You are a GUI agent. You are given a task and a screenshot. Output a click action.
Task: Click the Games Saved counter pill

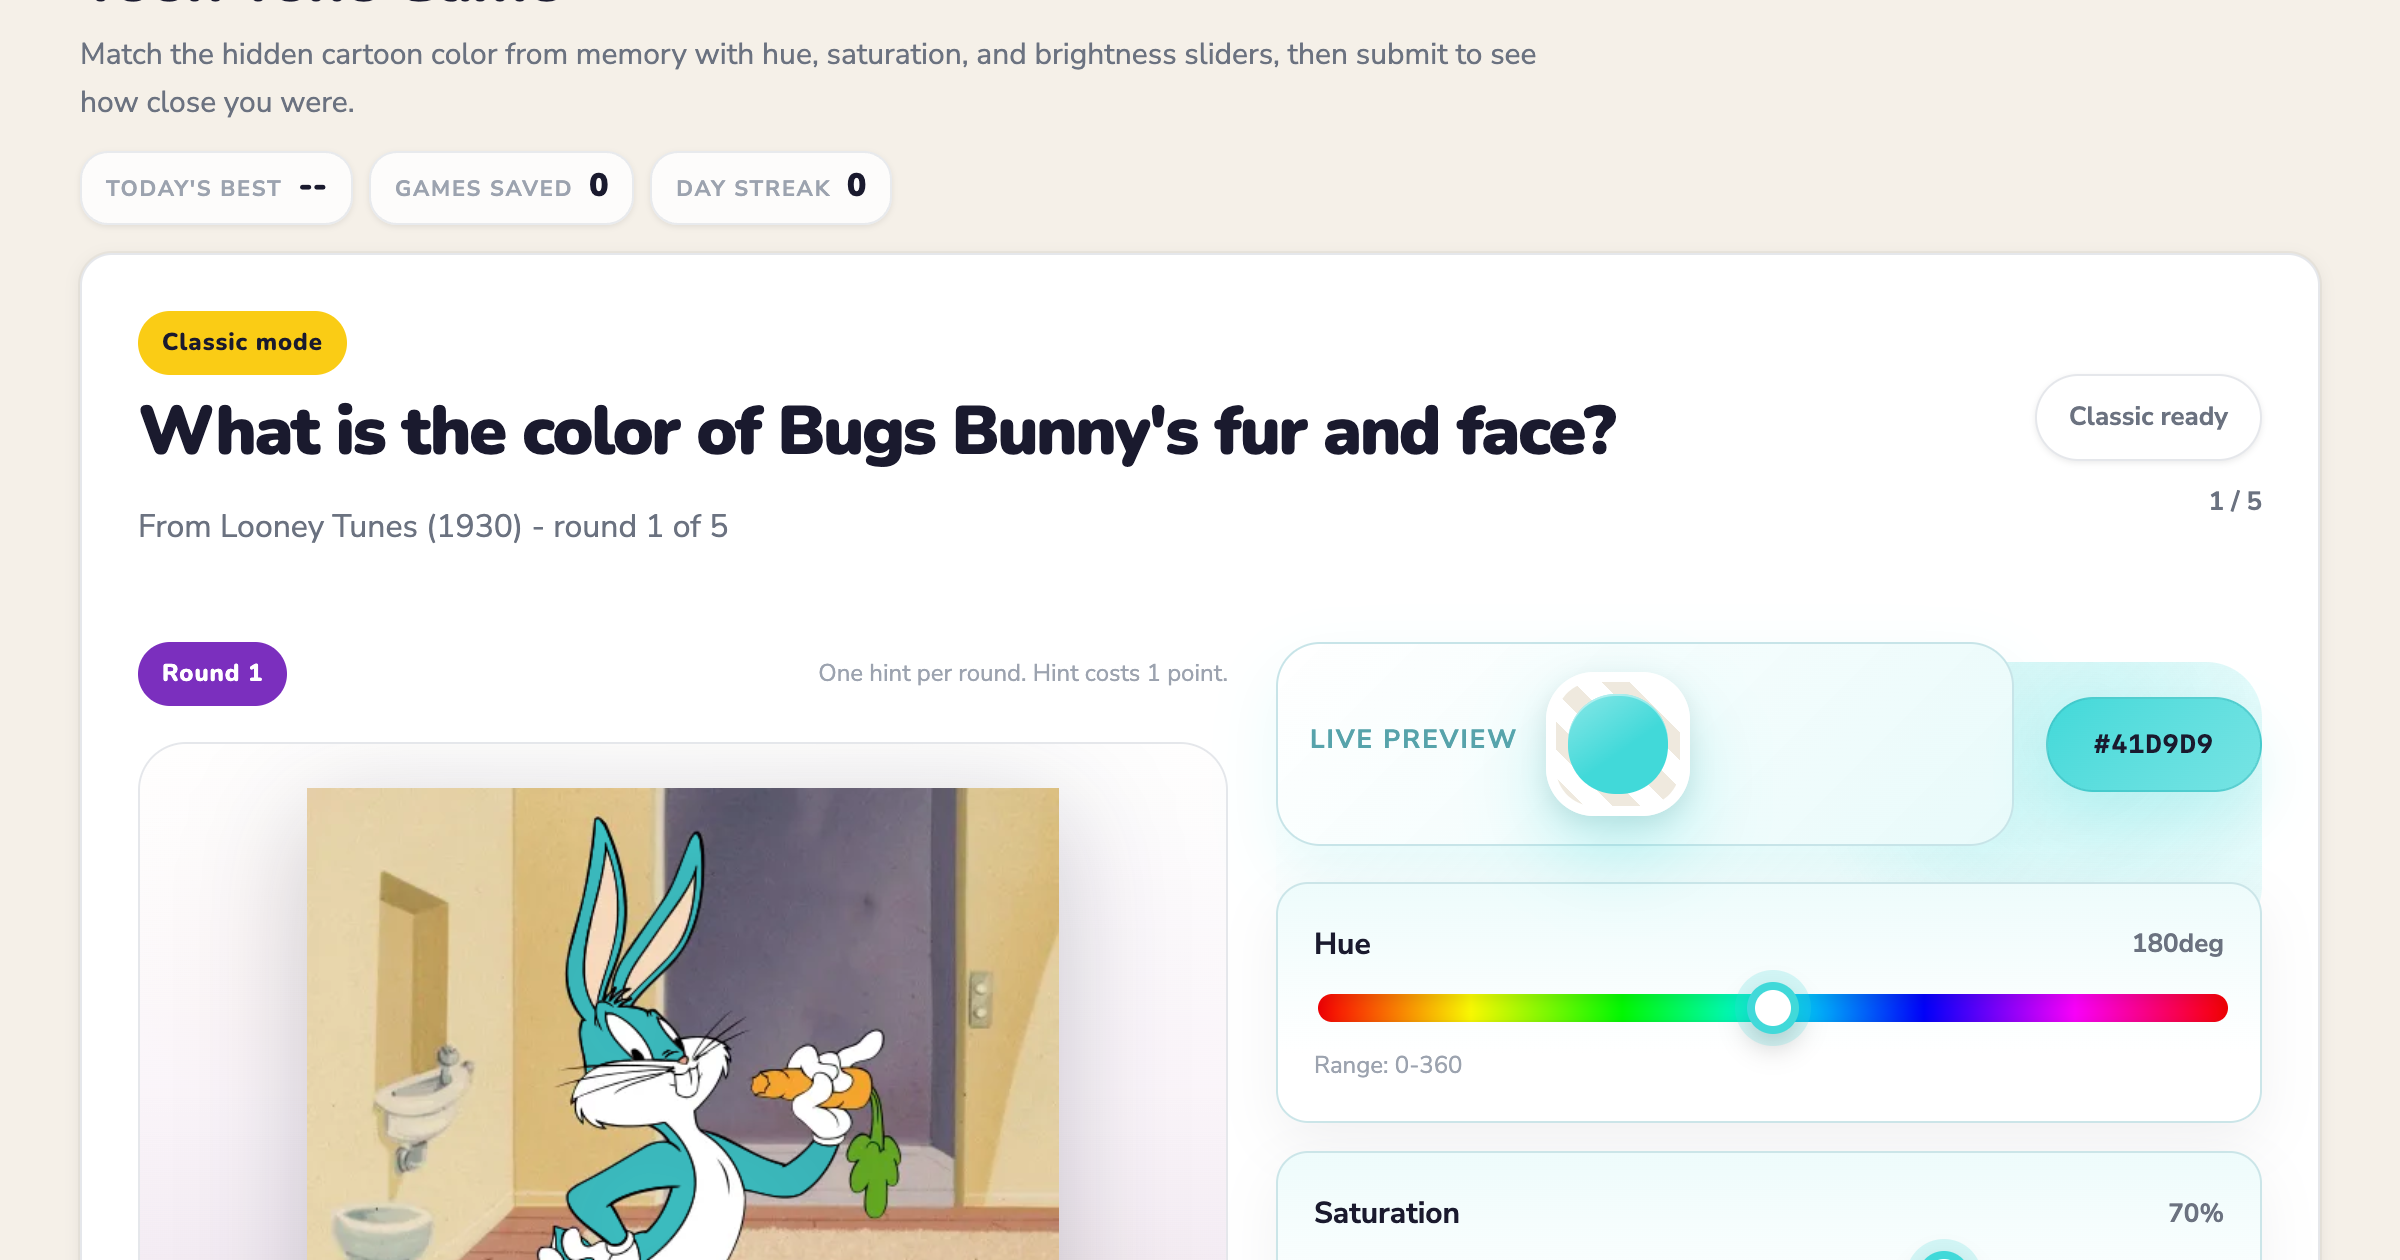point(501,188)
